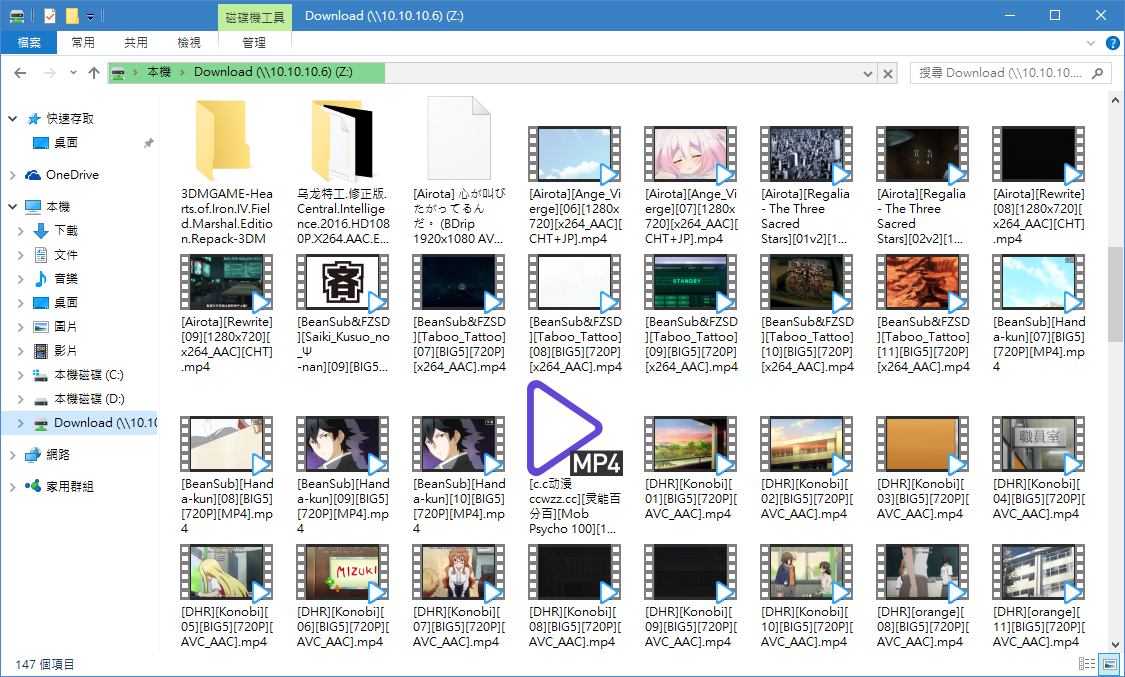Expand the ribbon with the chevron

pos(1091,43)
